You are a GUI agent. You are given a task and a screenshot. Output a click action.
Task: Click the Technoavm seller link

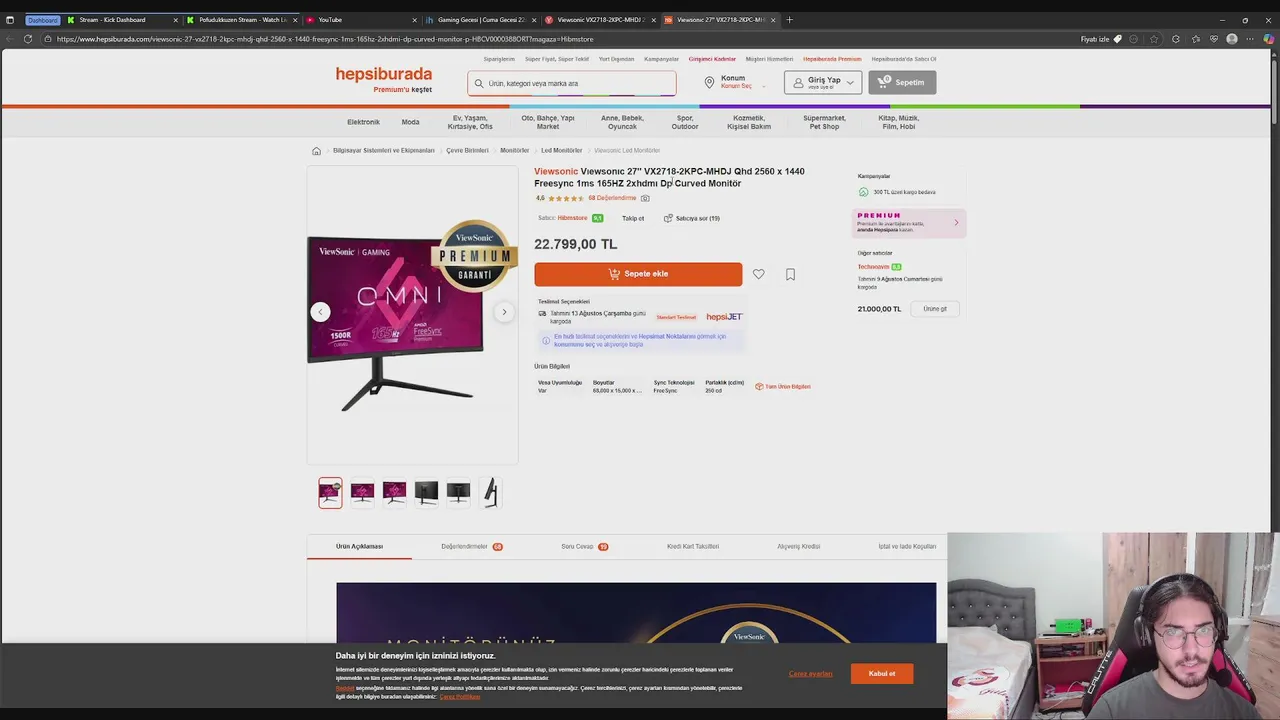click(873, 267)
